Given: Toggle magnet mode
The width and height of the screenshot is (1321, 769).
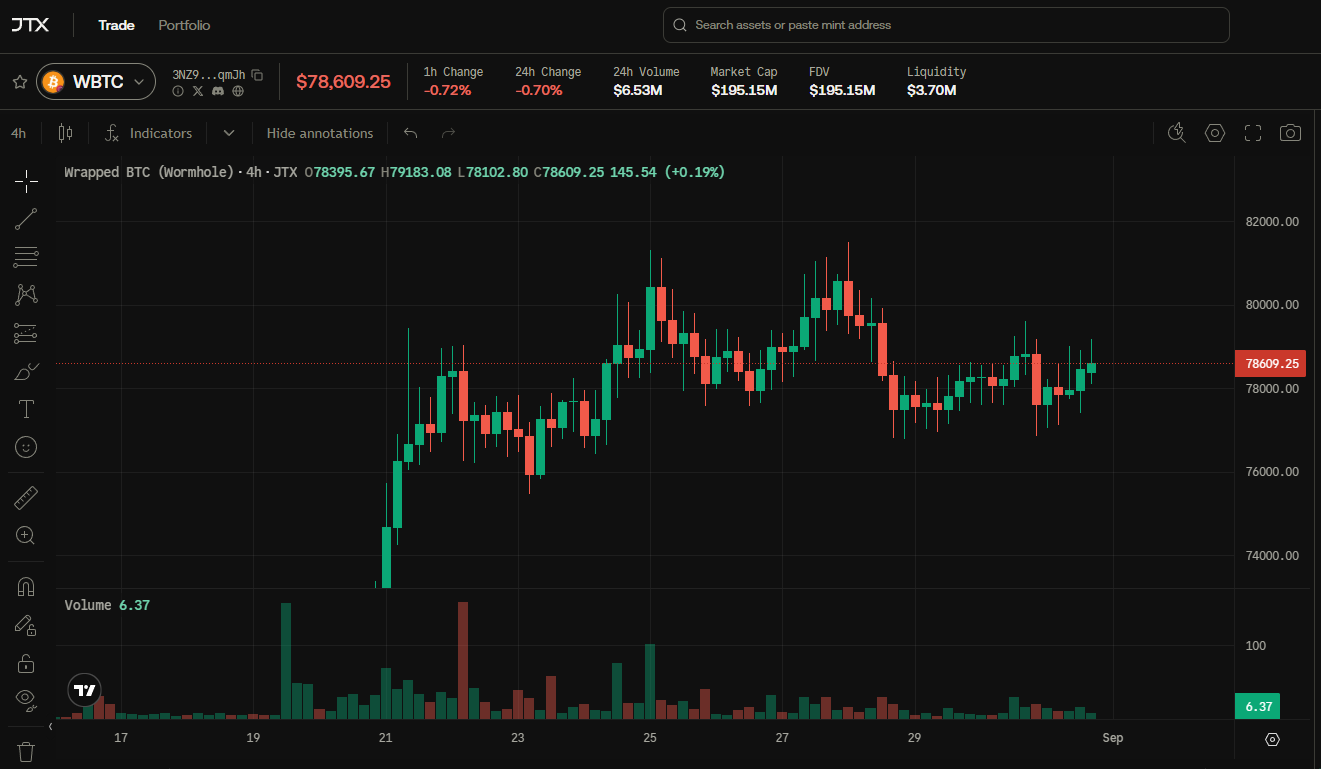Looking at the screenshot, I should [x=26, y=587].
